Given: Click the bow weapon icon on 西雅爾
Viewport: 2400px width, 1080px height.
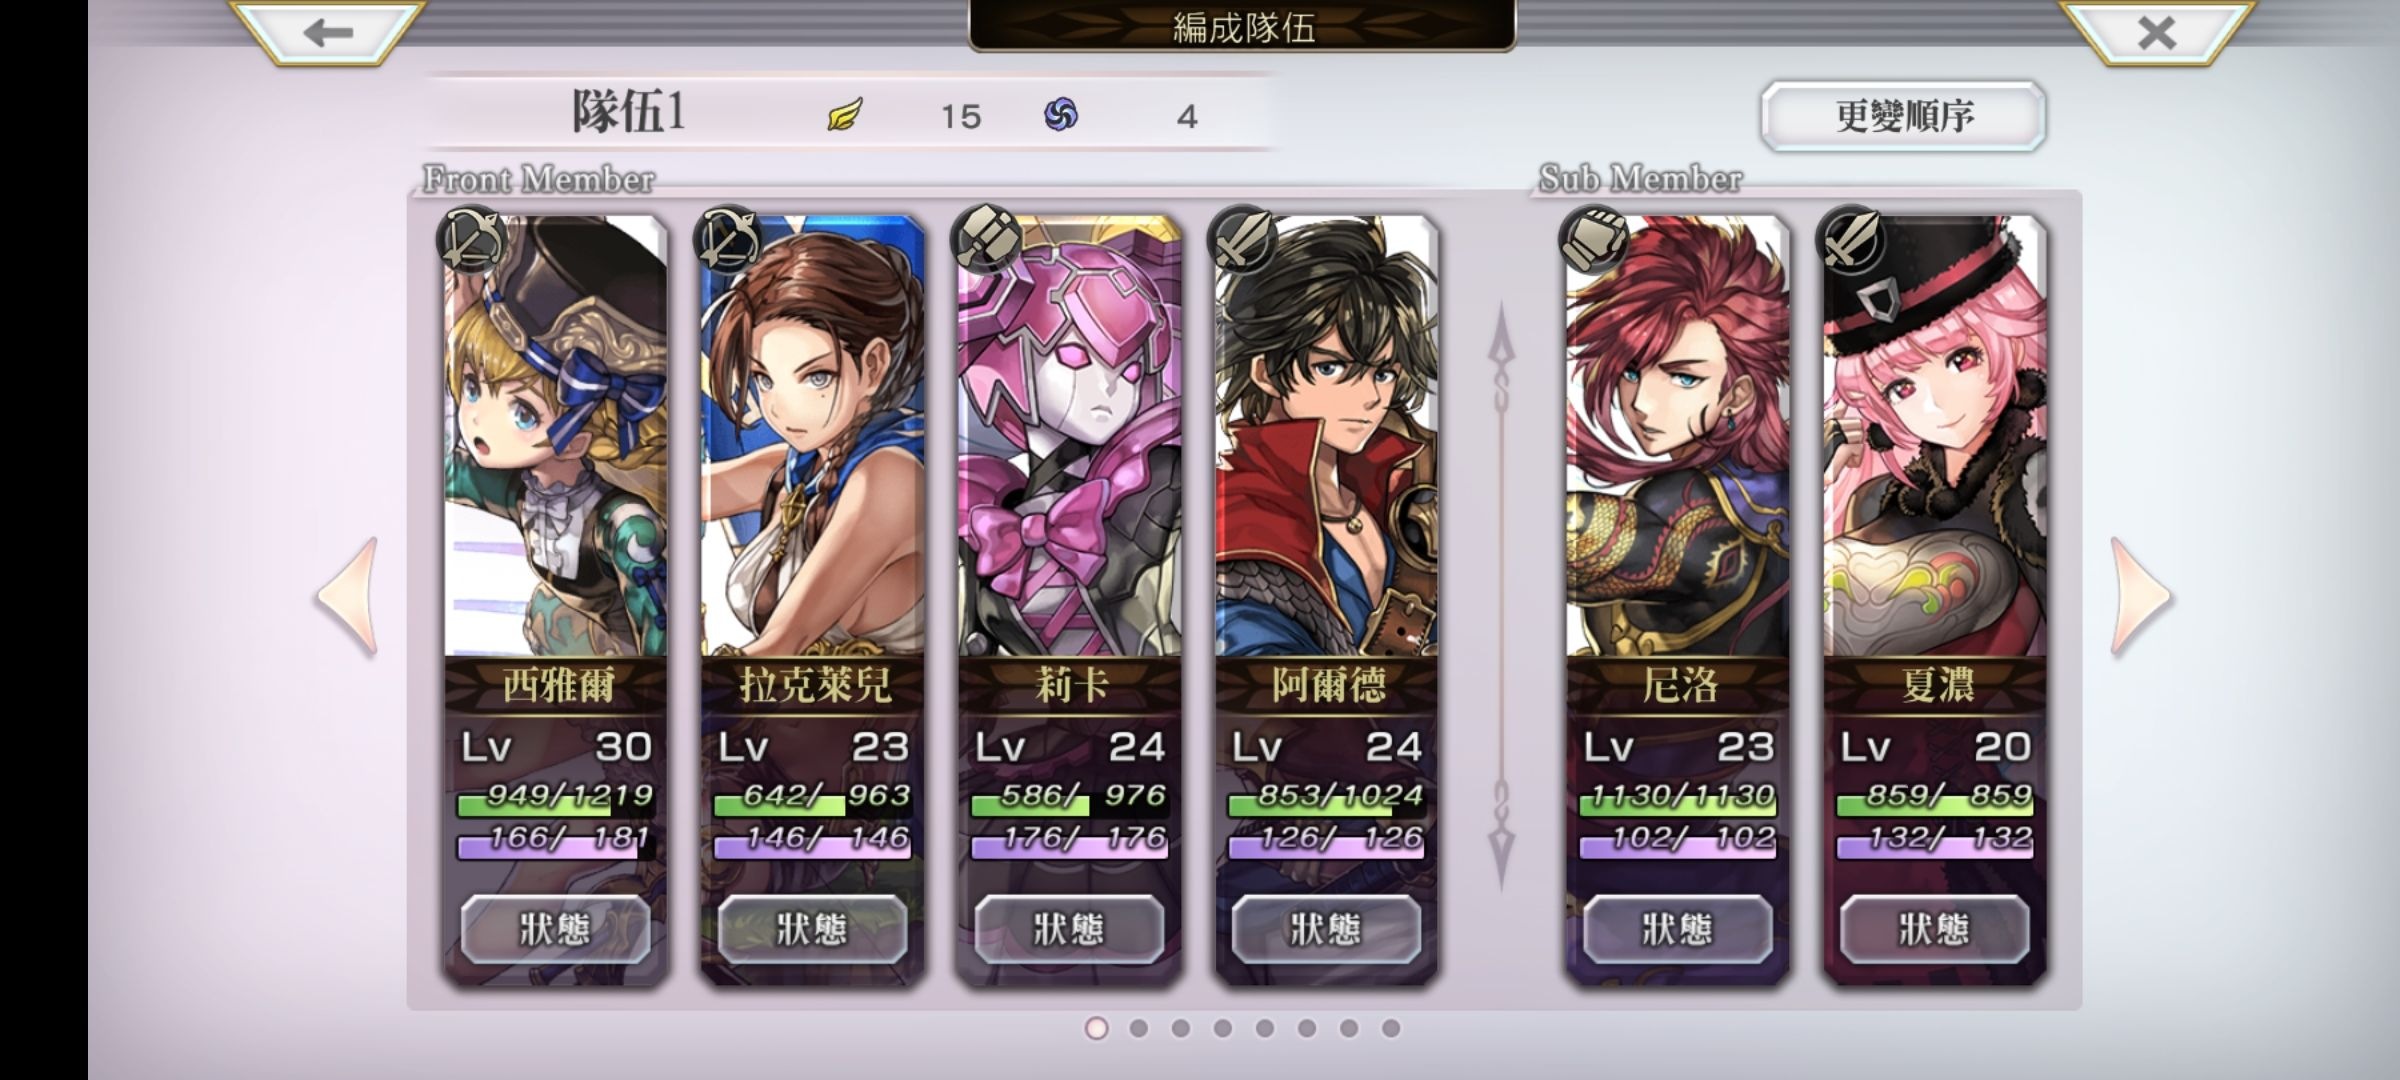Looking at the screenshot, I should coord(471,239).
